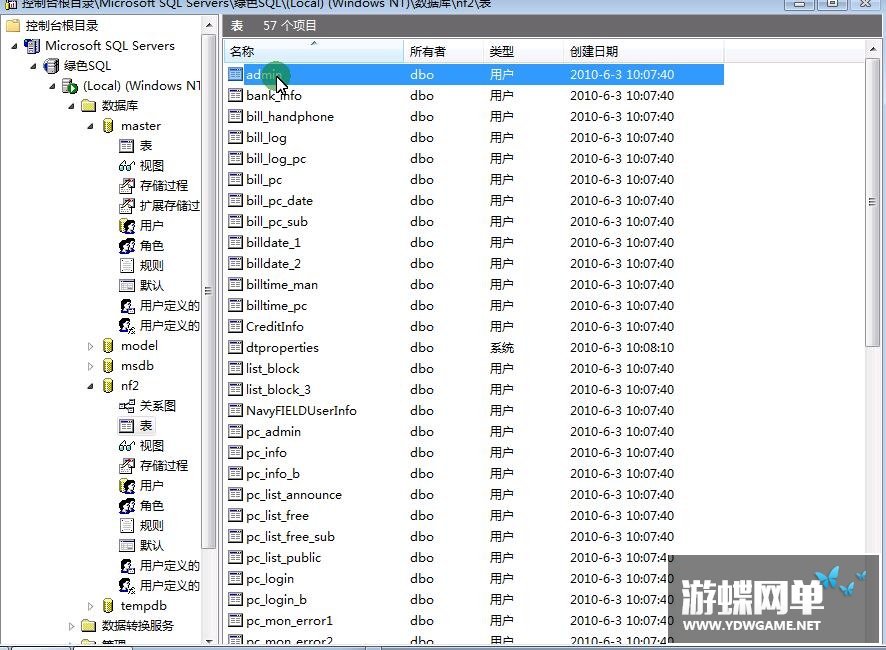Click the tree pane vertical scrollbar thumb
This screenshot has width=886, height=650.
pos(209,291)
